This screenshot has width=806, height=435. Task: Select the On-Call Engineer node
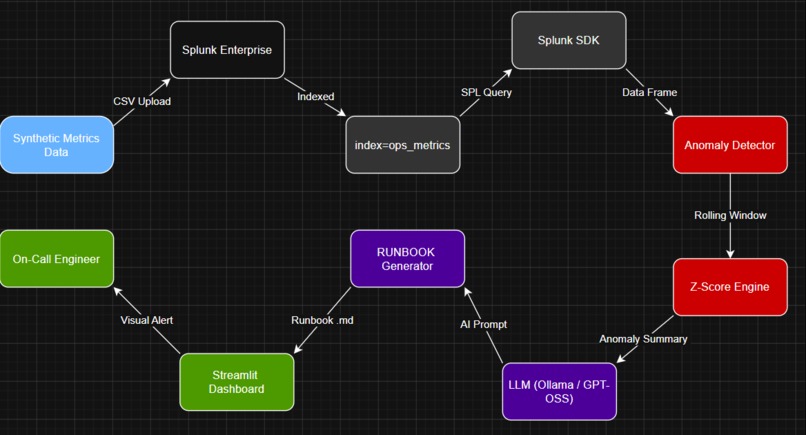click(57, 259)
